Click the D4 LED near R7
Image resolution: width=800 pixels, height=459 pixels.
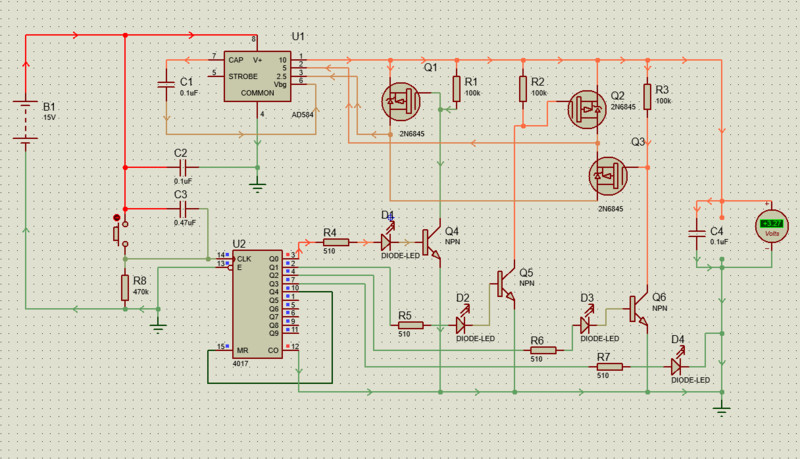(x=678, y=367)
